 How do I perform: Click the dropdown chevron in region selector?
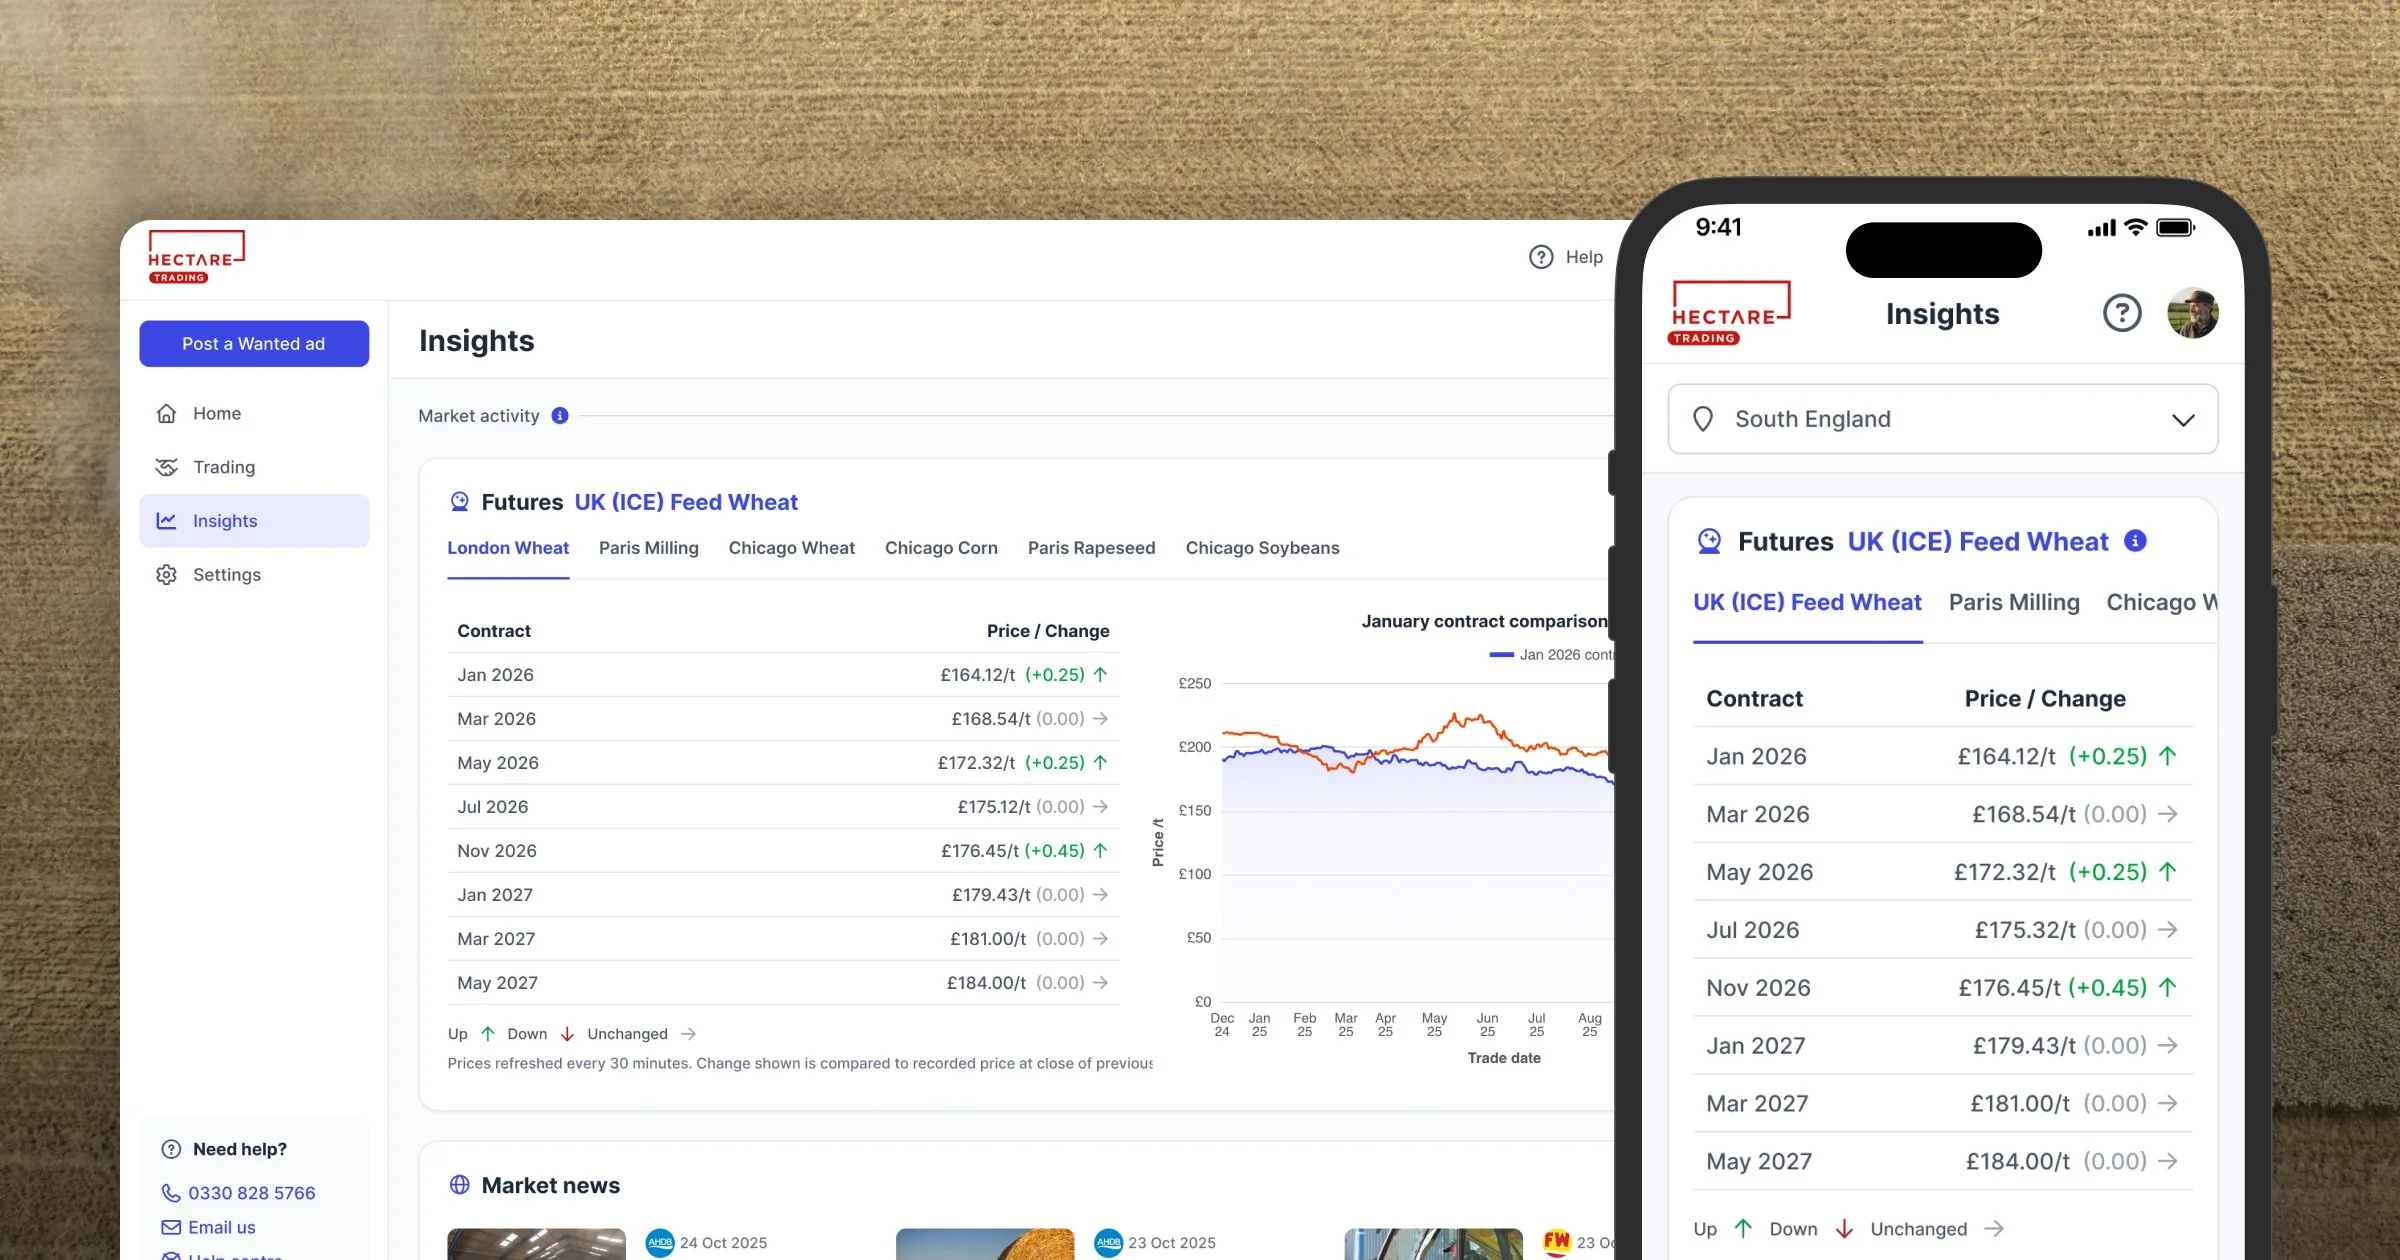[2183, 420]
